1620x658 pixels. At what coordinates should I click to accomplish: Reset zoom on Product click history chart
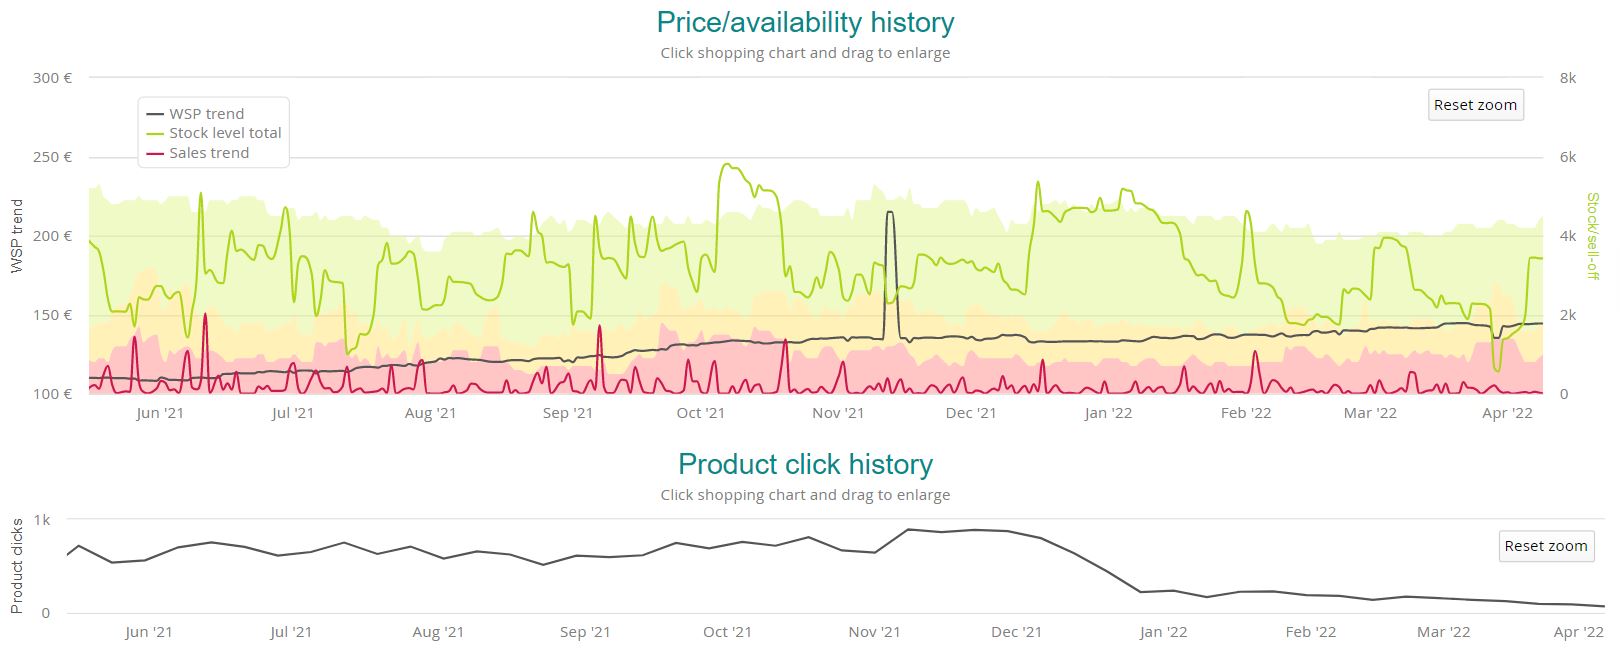click(1545, 546)
